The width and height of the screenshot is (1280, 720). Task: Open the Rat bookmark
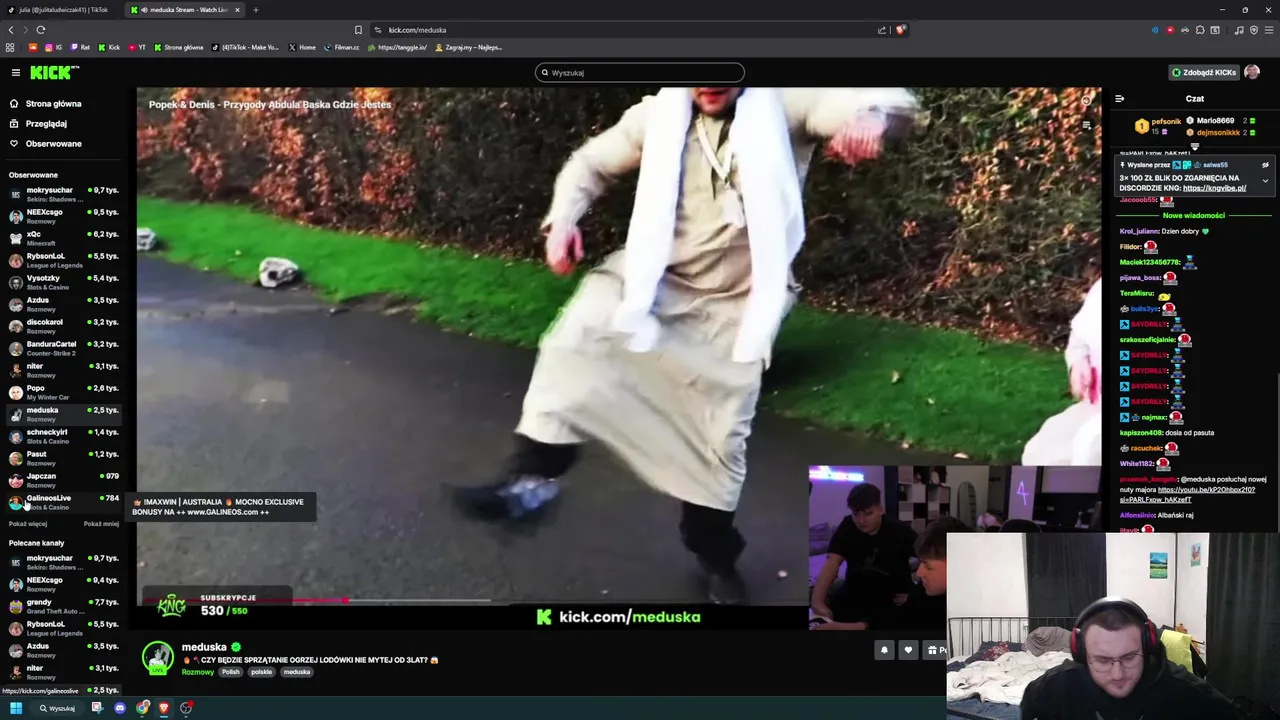click(80, 47)
